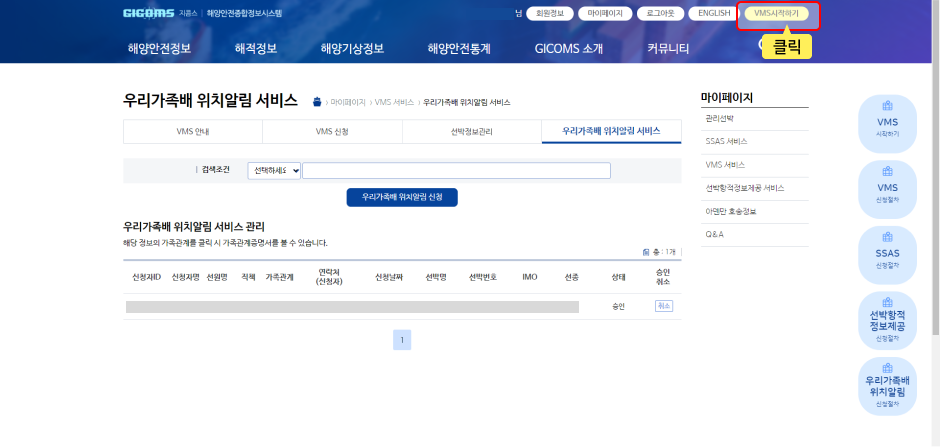
Task: Open the GICOMS 소개 menu
Action: click(569, 48)
